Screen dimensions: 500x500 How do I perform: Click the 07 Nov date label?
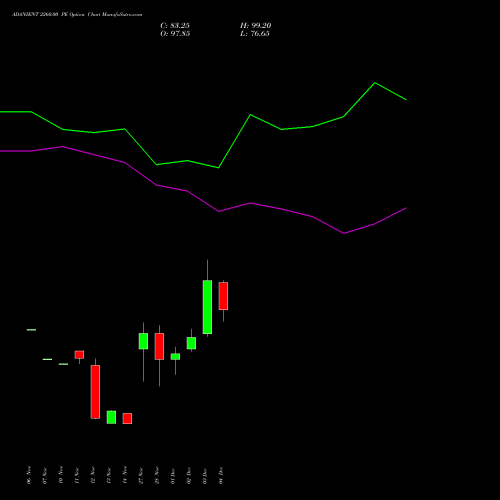coord(45,476)
